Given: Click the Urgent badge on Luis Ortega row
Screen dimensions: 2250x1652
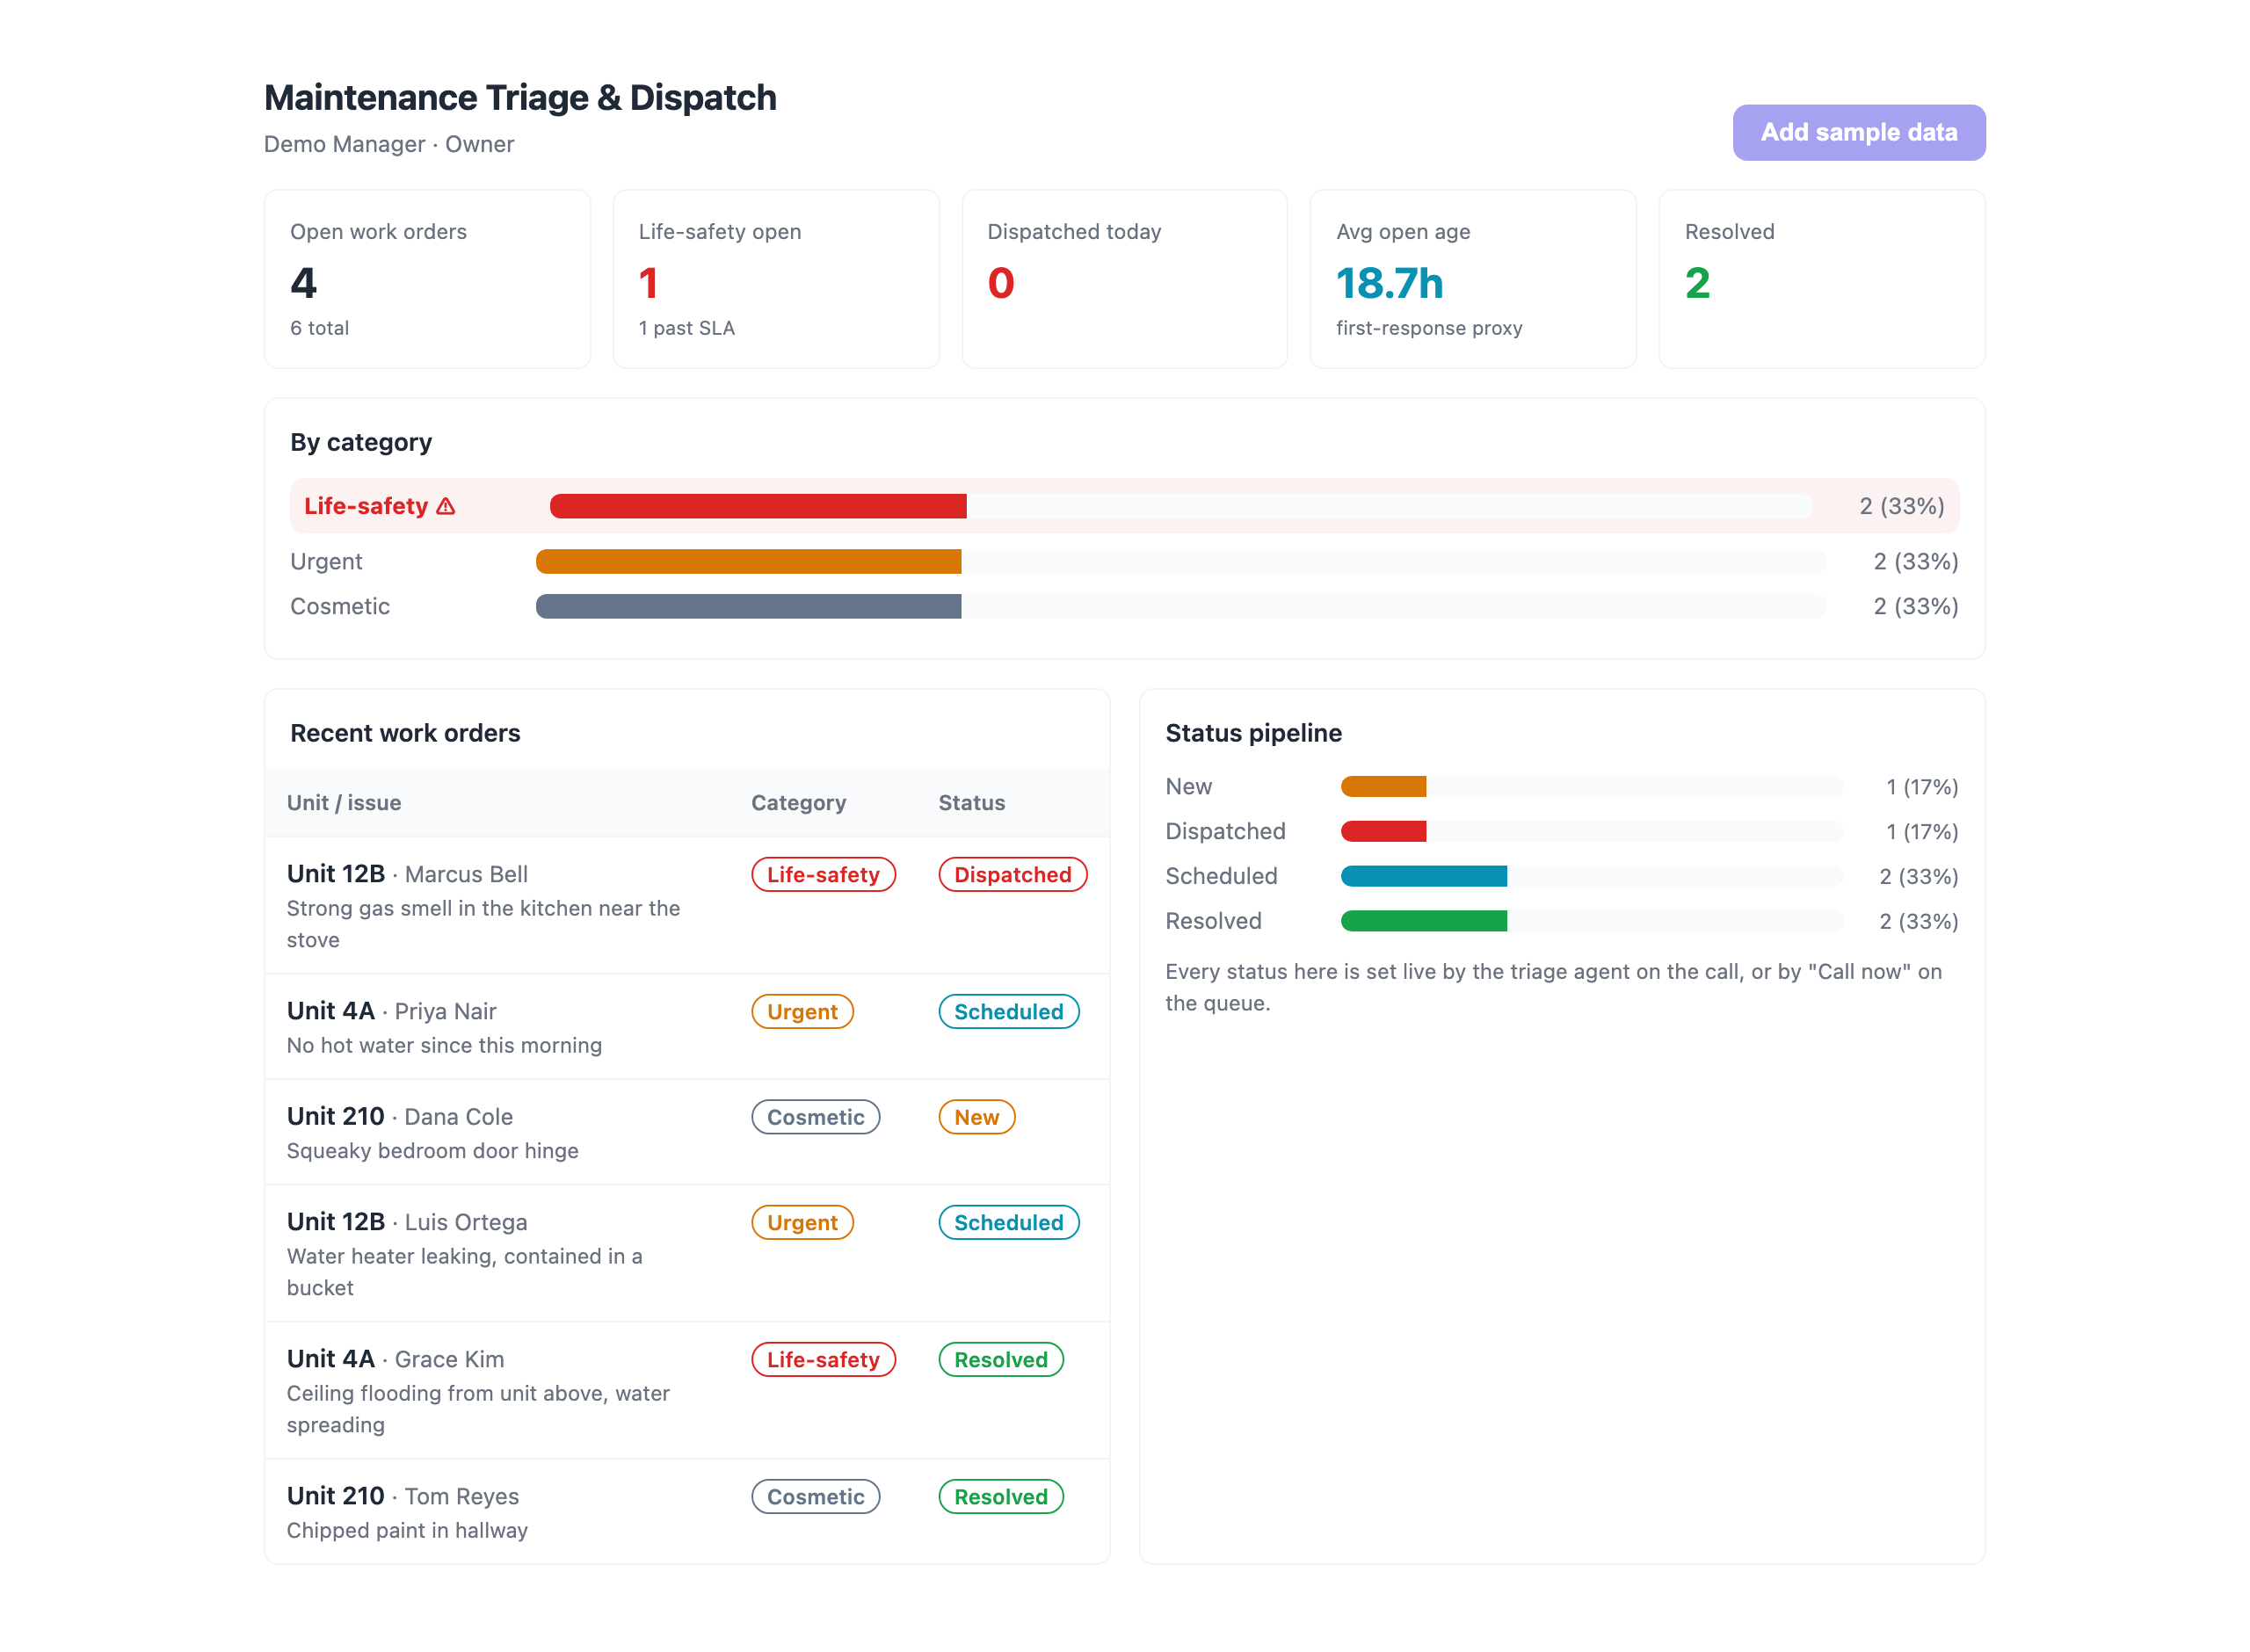Looking at the screenshot, I should click(x=802, y=1222).
